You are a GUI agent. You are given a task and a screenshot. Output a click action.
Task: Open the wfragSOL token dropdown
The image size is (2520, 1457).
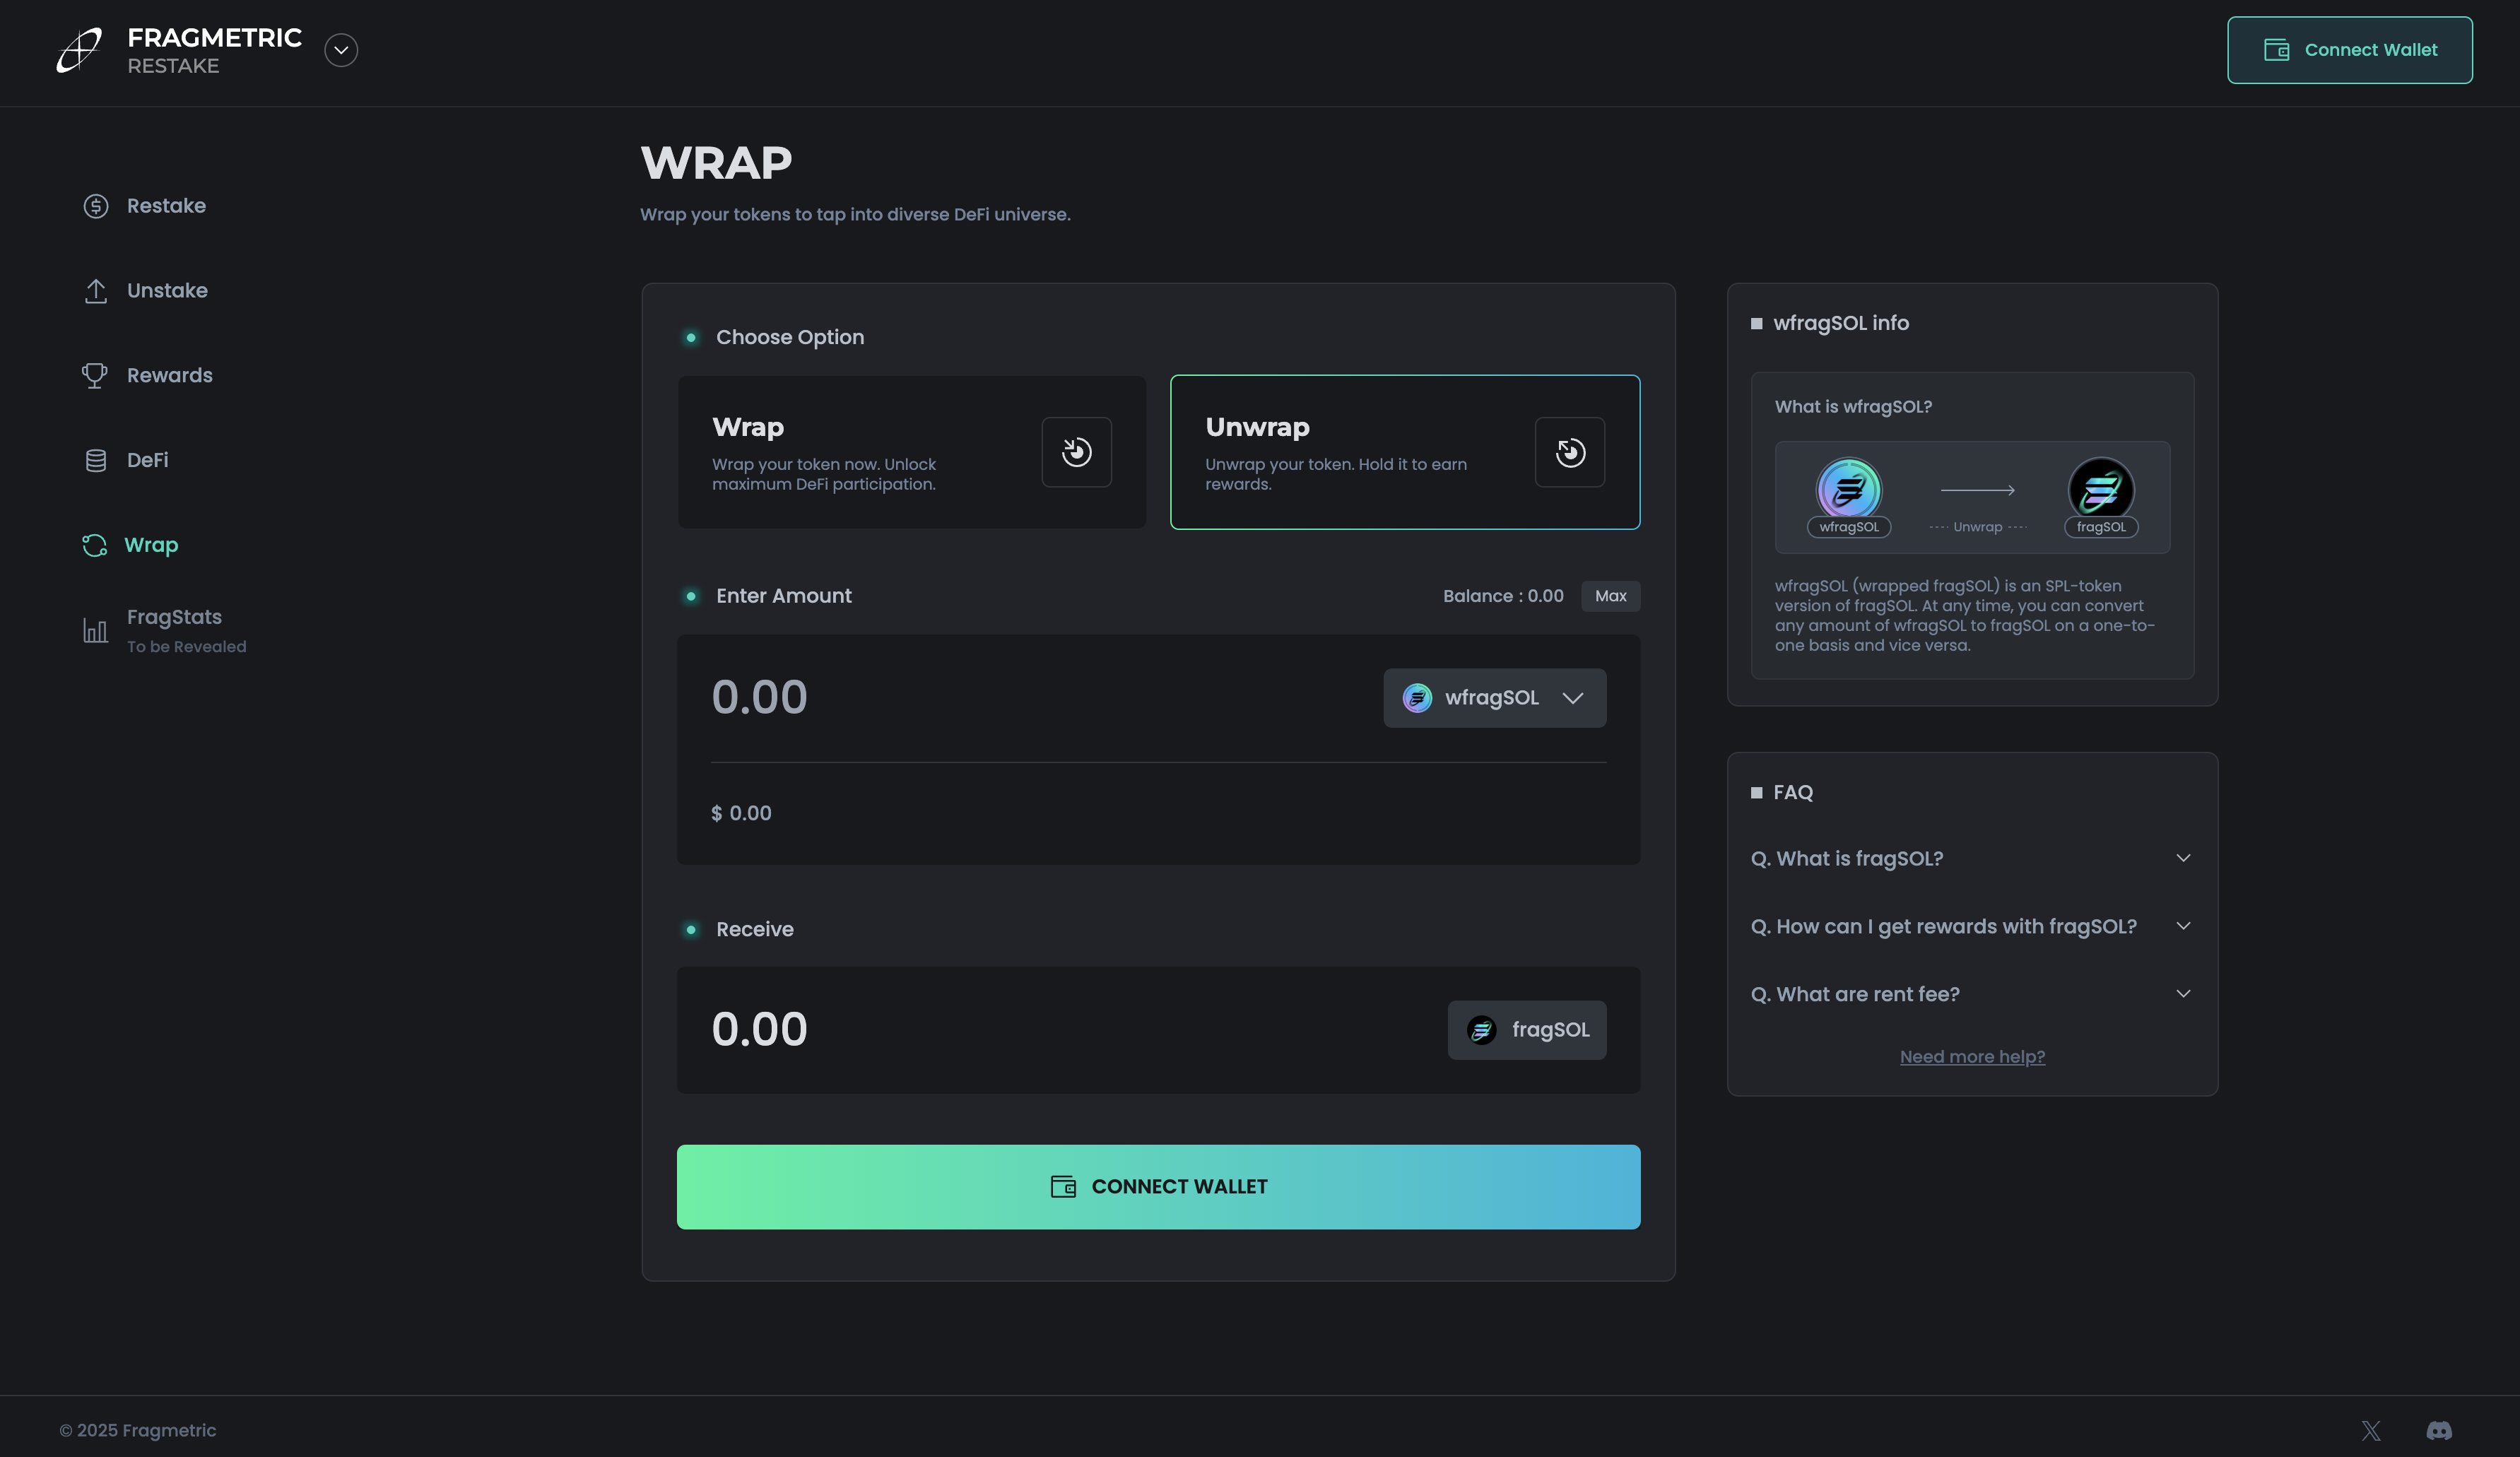coord(1494,698)
